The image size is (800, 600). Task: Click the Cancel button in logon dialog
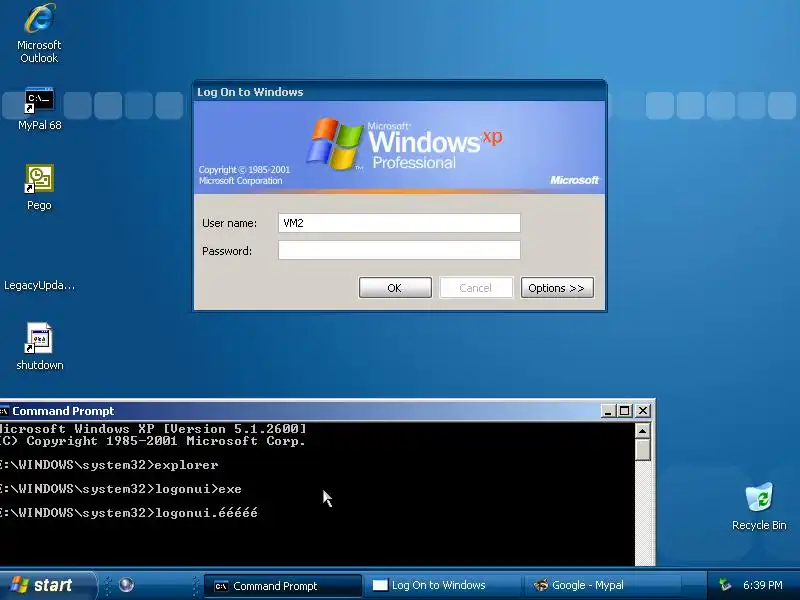[476, 288]
